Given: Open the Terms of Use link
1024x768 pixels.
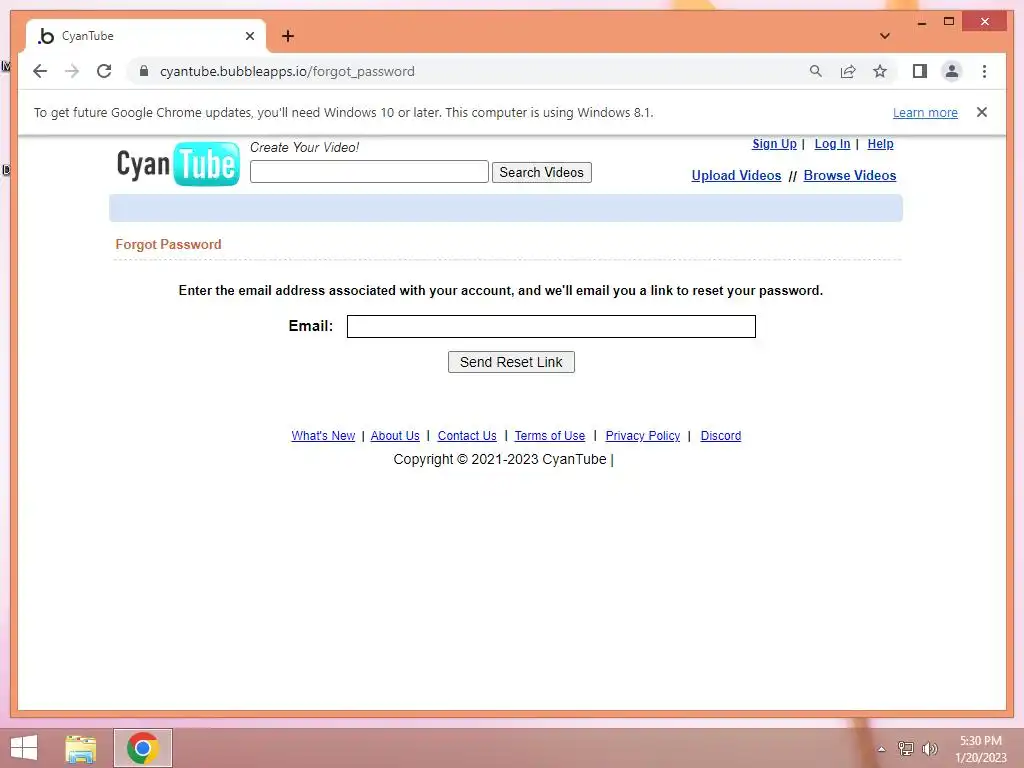Looking at the screenshot, I should pyautogui.click(x=550, y=436).
